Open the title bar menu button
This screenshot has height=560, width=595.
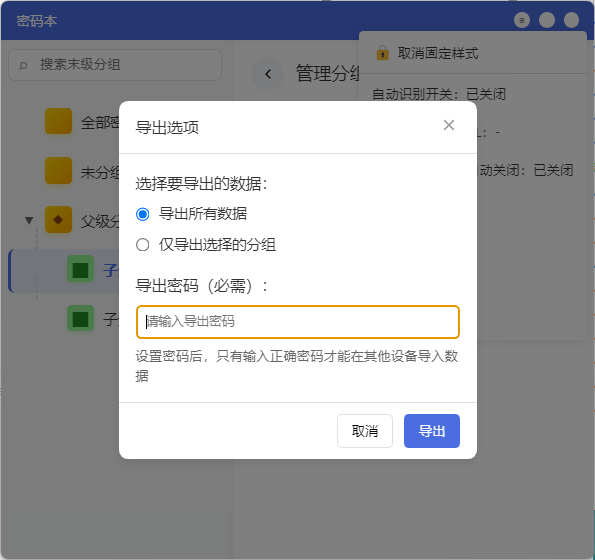click(522, 20)
